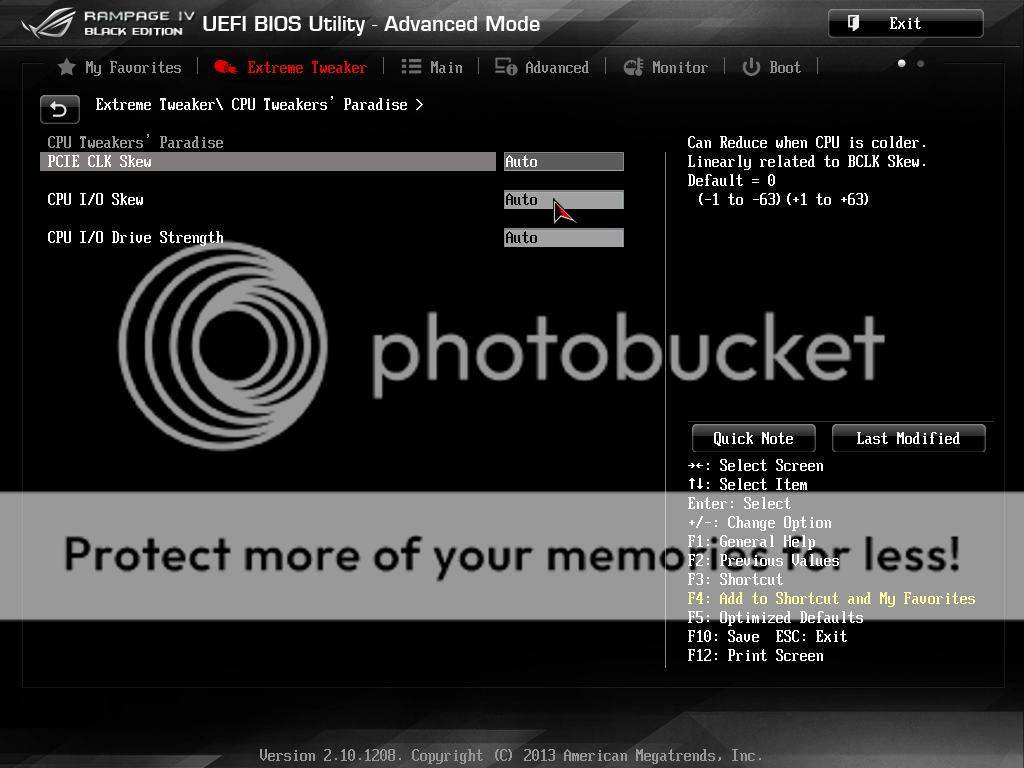Image resolution: width=1024 pixels, height=768 pixels.
Task: Switch to the Boot tab
Action: click(772, 67)
